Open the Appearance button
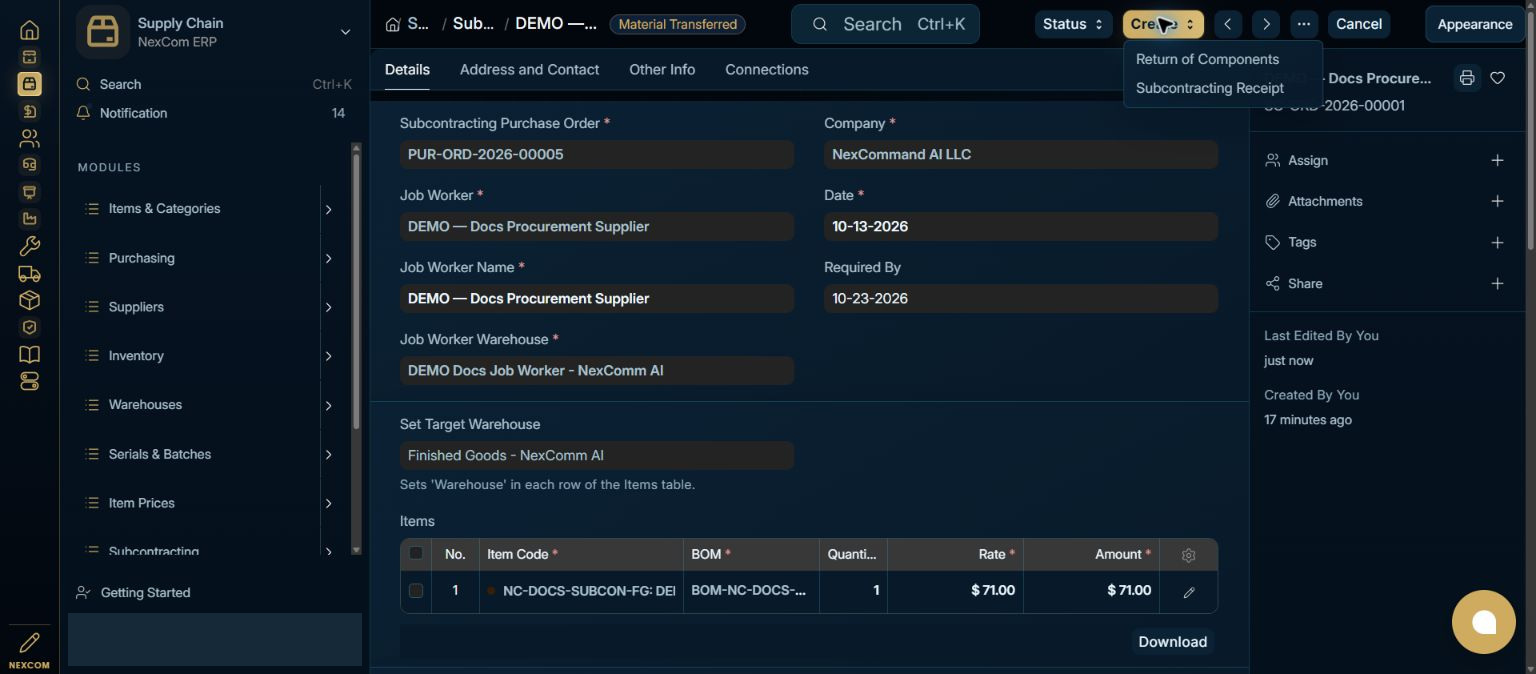 pyautogui.click(x=1475, y=24)
